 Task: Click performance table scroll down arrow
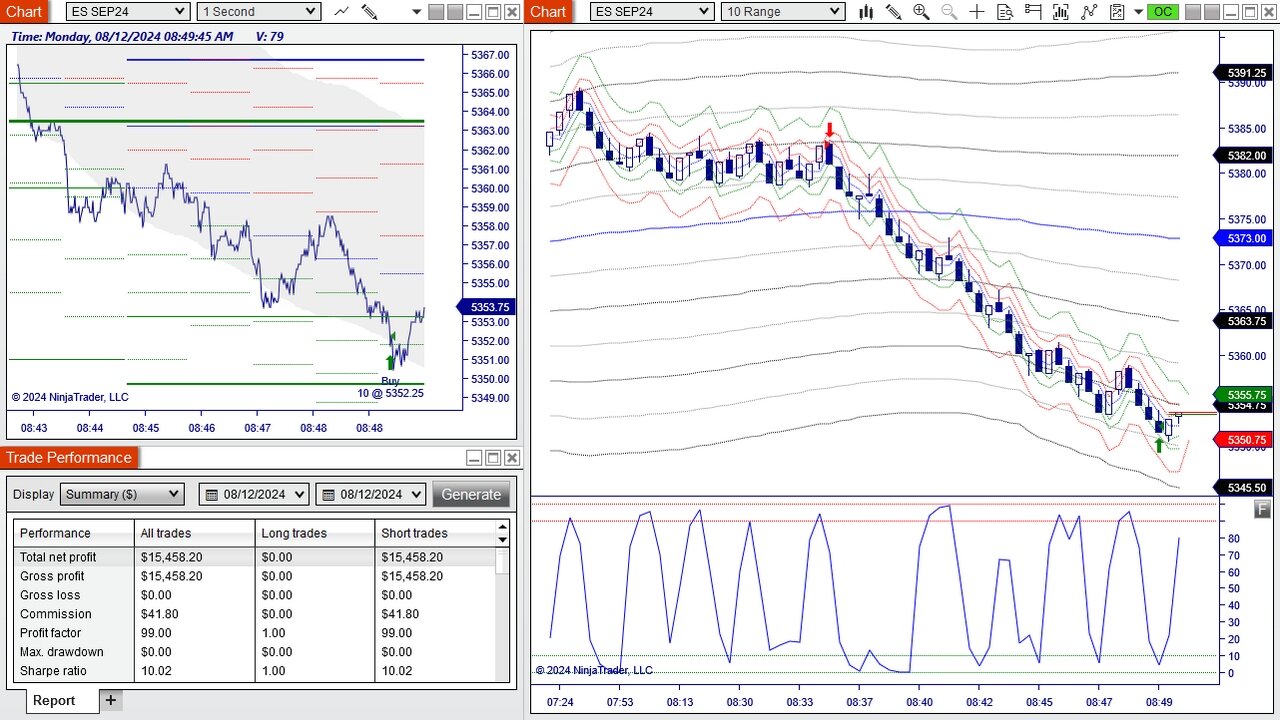click(502, 540)
